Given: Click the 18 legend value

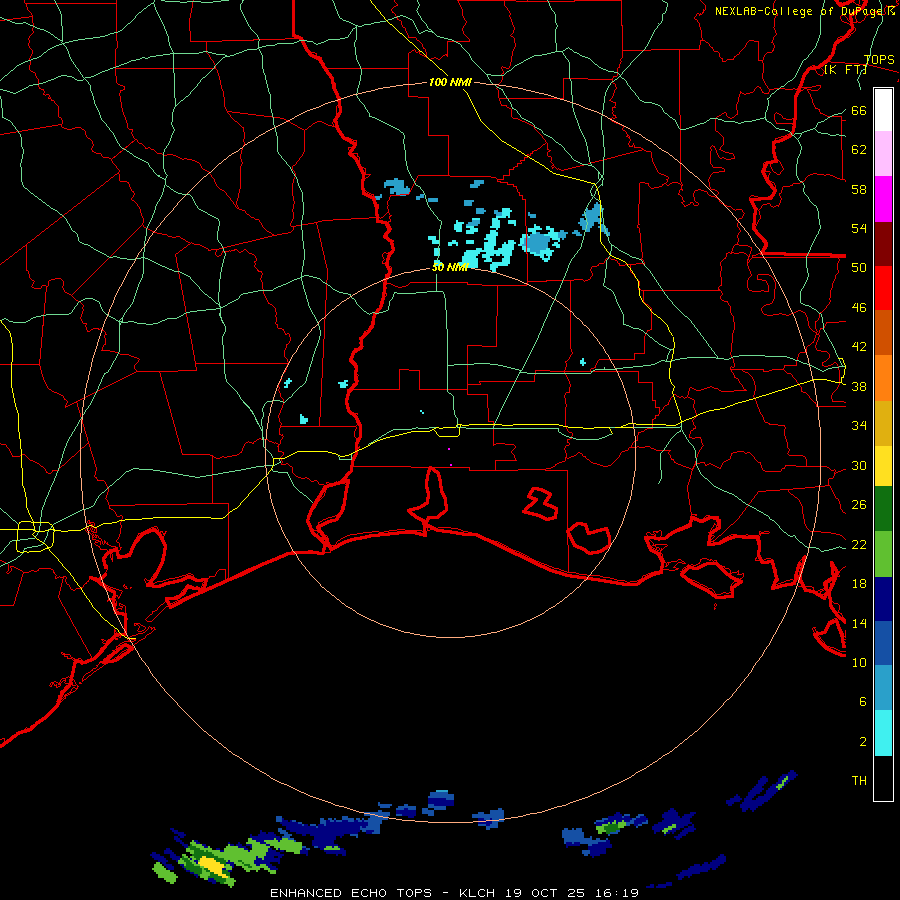Looking at the screenshot, I should tap(859, 584).
